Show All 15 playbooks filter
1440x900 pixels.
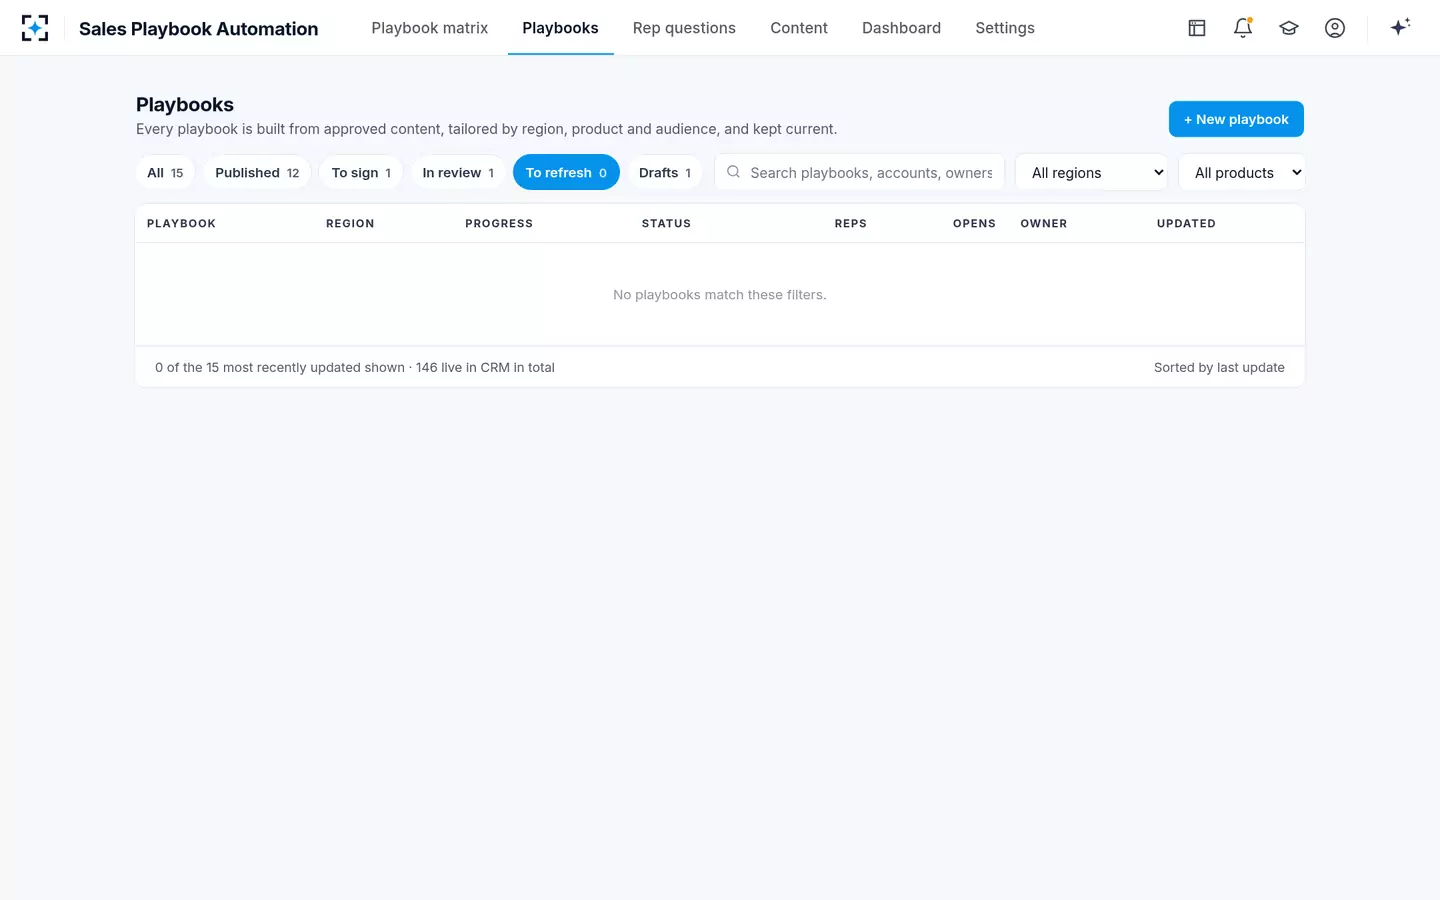click(x=165, y=172)
